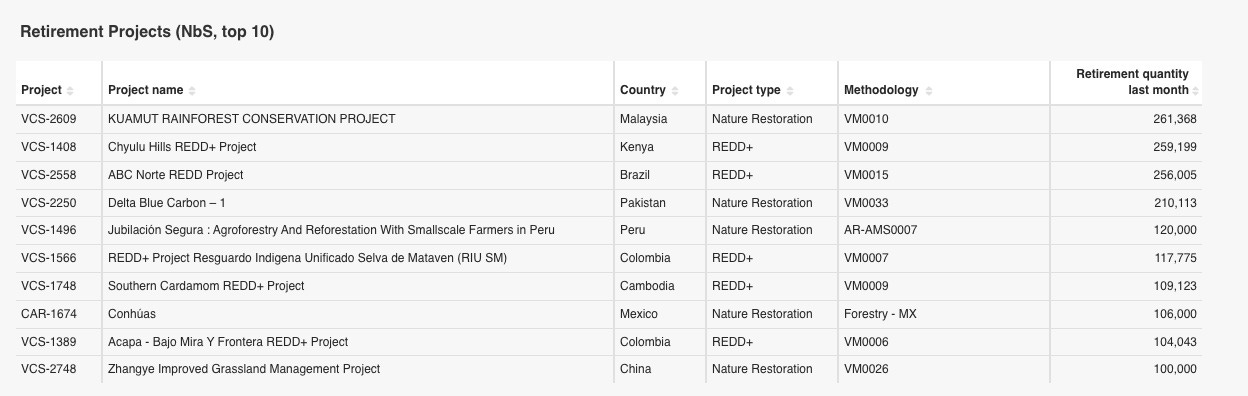Click methodology VM0015
1248x396 pixels.
click(x=866, y=175)
